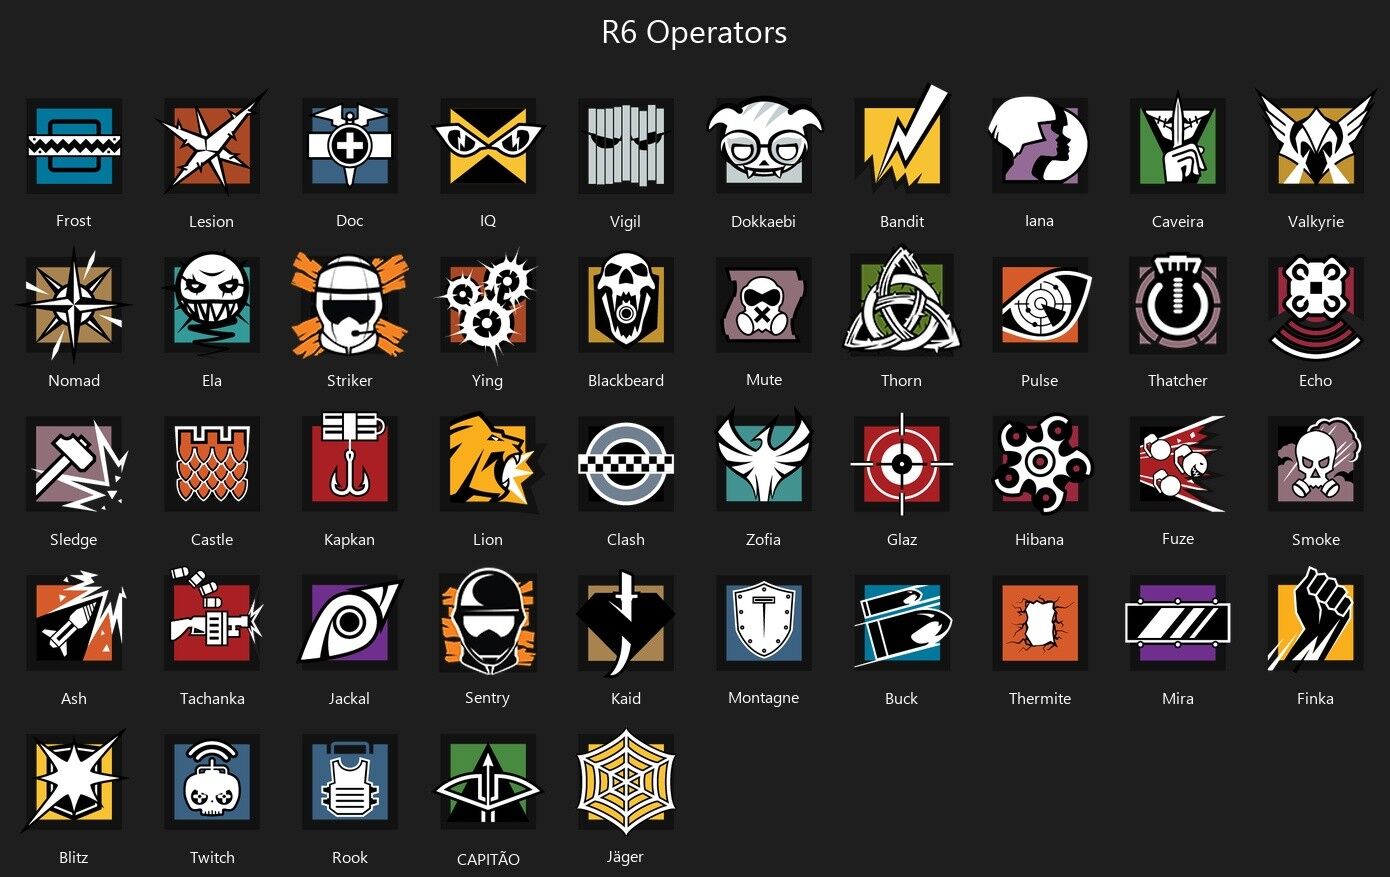Click the Lion roaring icon

point(490,462)
